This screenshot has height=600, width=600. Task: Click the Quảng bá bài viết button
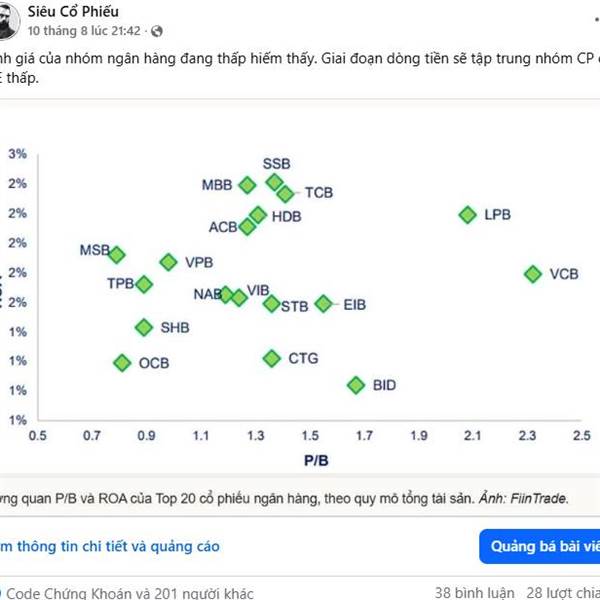click(540, 546)
